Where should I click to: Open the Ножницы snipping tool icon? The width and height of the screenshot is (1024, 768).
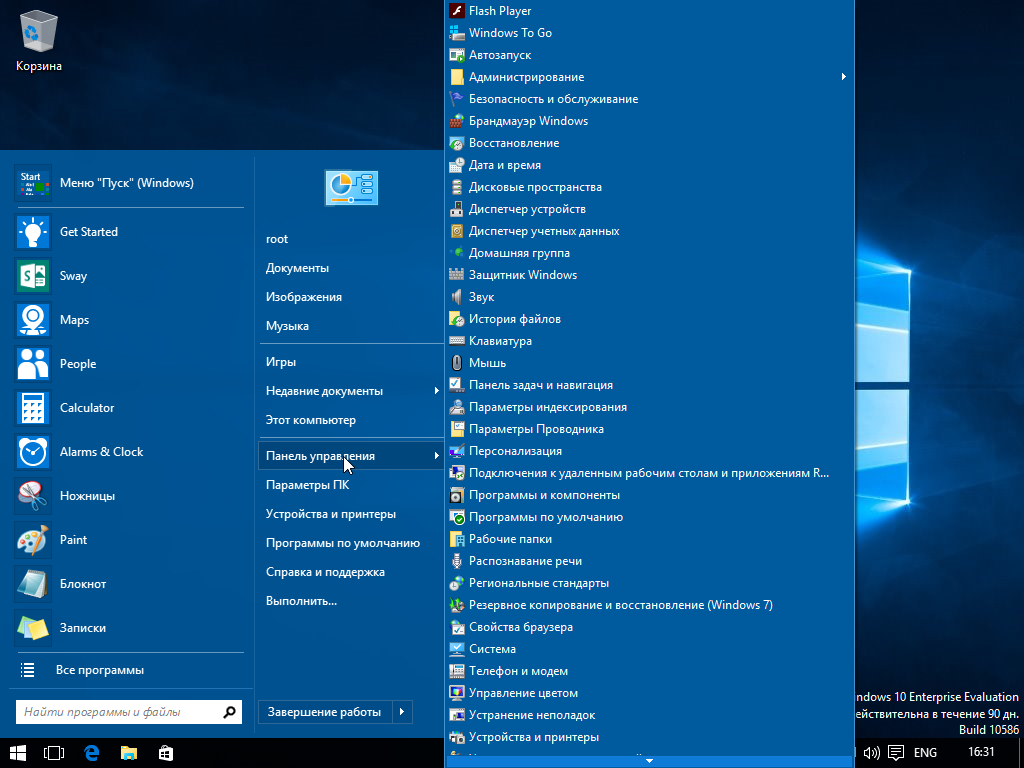pyautogui.click(x=33, y=496)
